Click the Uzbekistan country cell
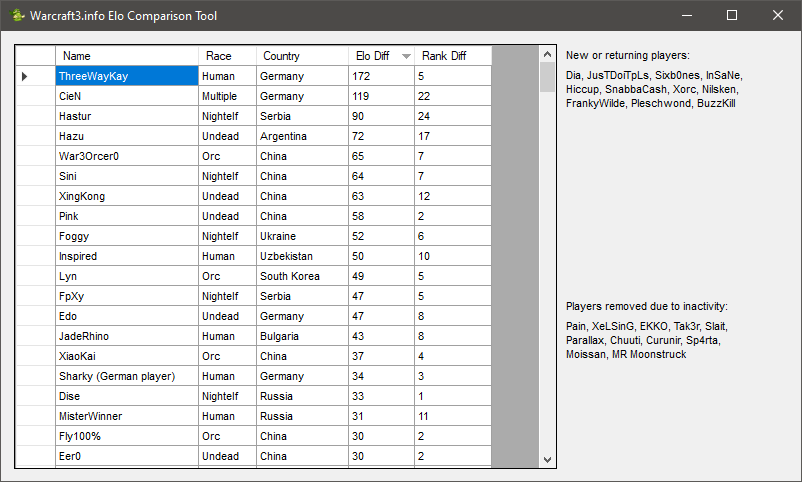 click(302, 256)
